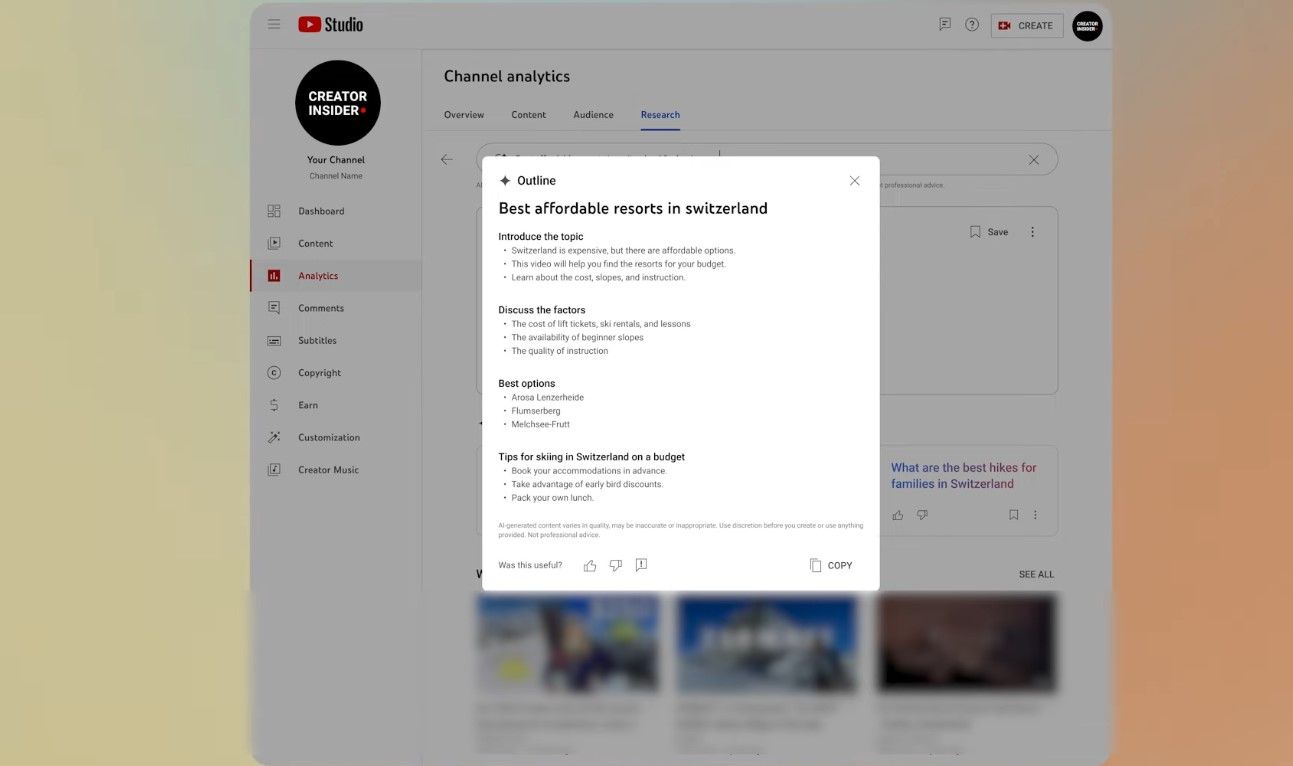This screenshot has width=1293, height=766.
Task: Click the CREATE button in the header
Action: tap(1026, 25)
